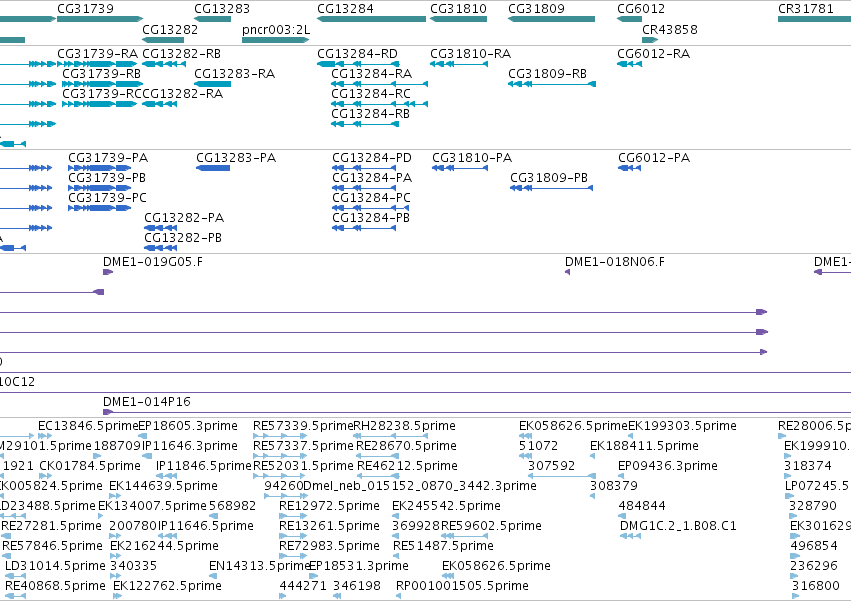851x601 pixels.
Task: Select protein CG13284-PB
Action: pos(371,218)
